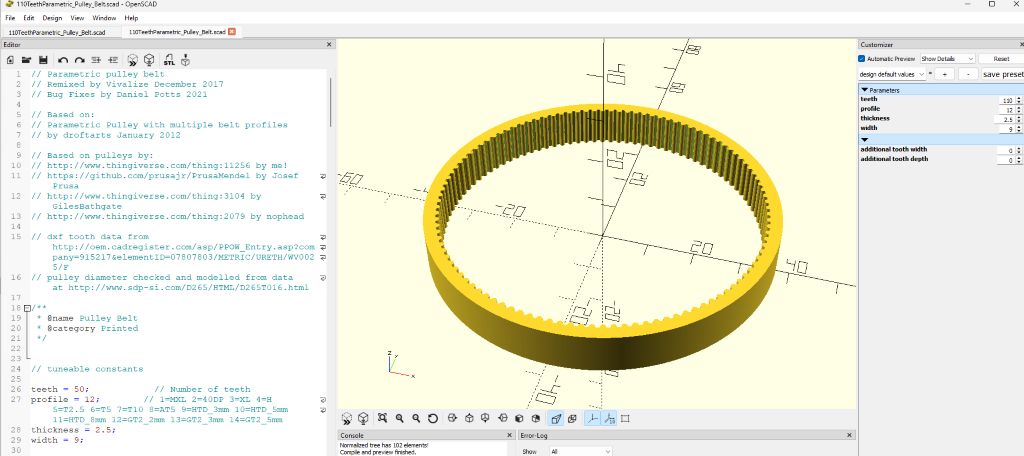This screenshot has height=456, width=1024.
Task: Run Preview from the editor toolbar
Action: pyautogui.click(x=133, y=60)
